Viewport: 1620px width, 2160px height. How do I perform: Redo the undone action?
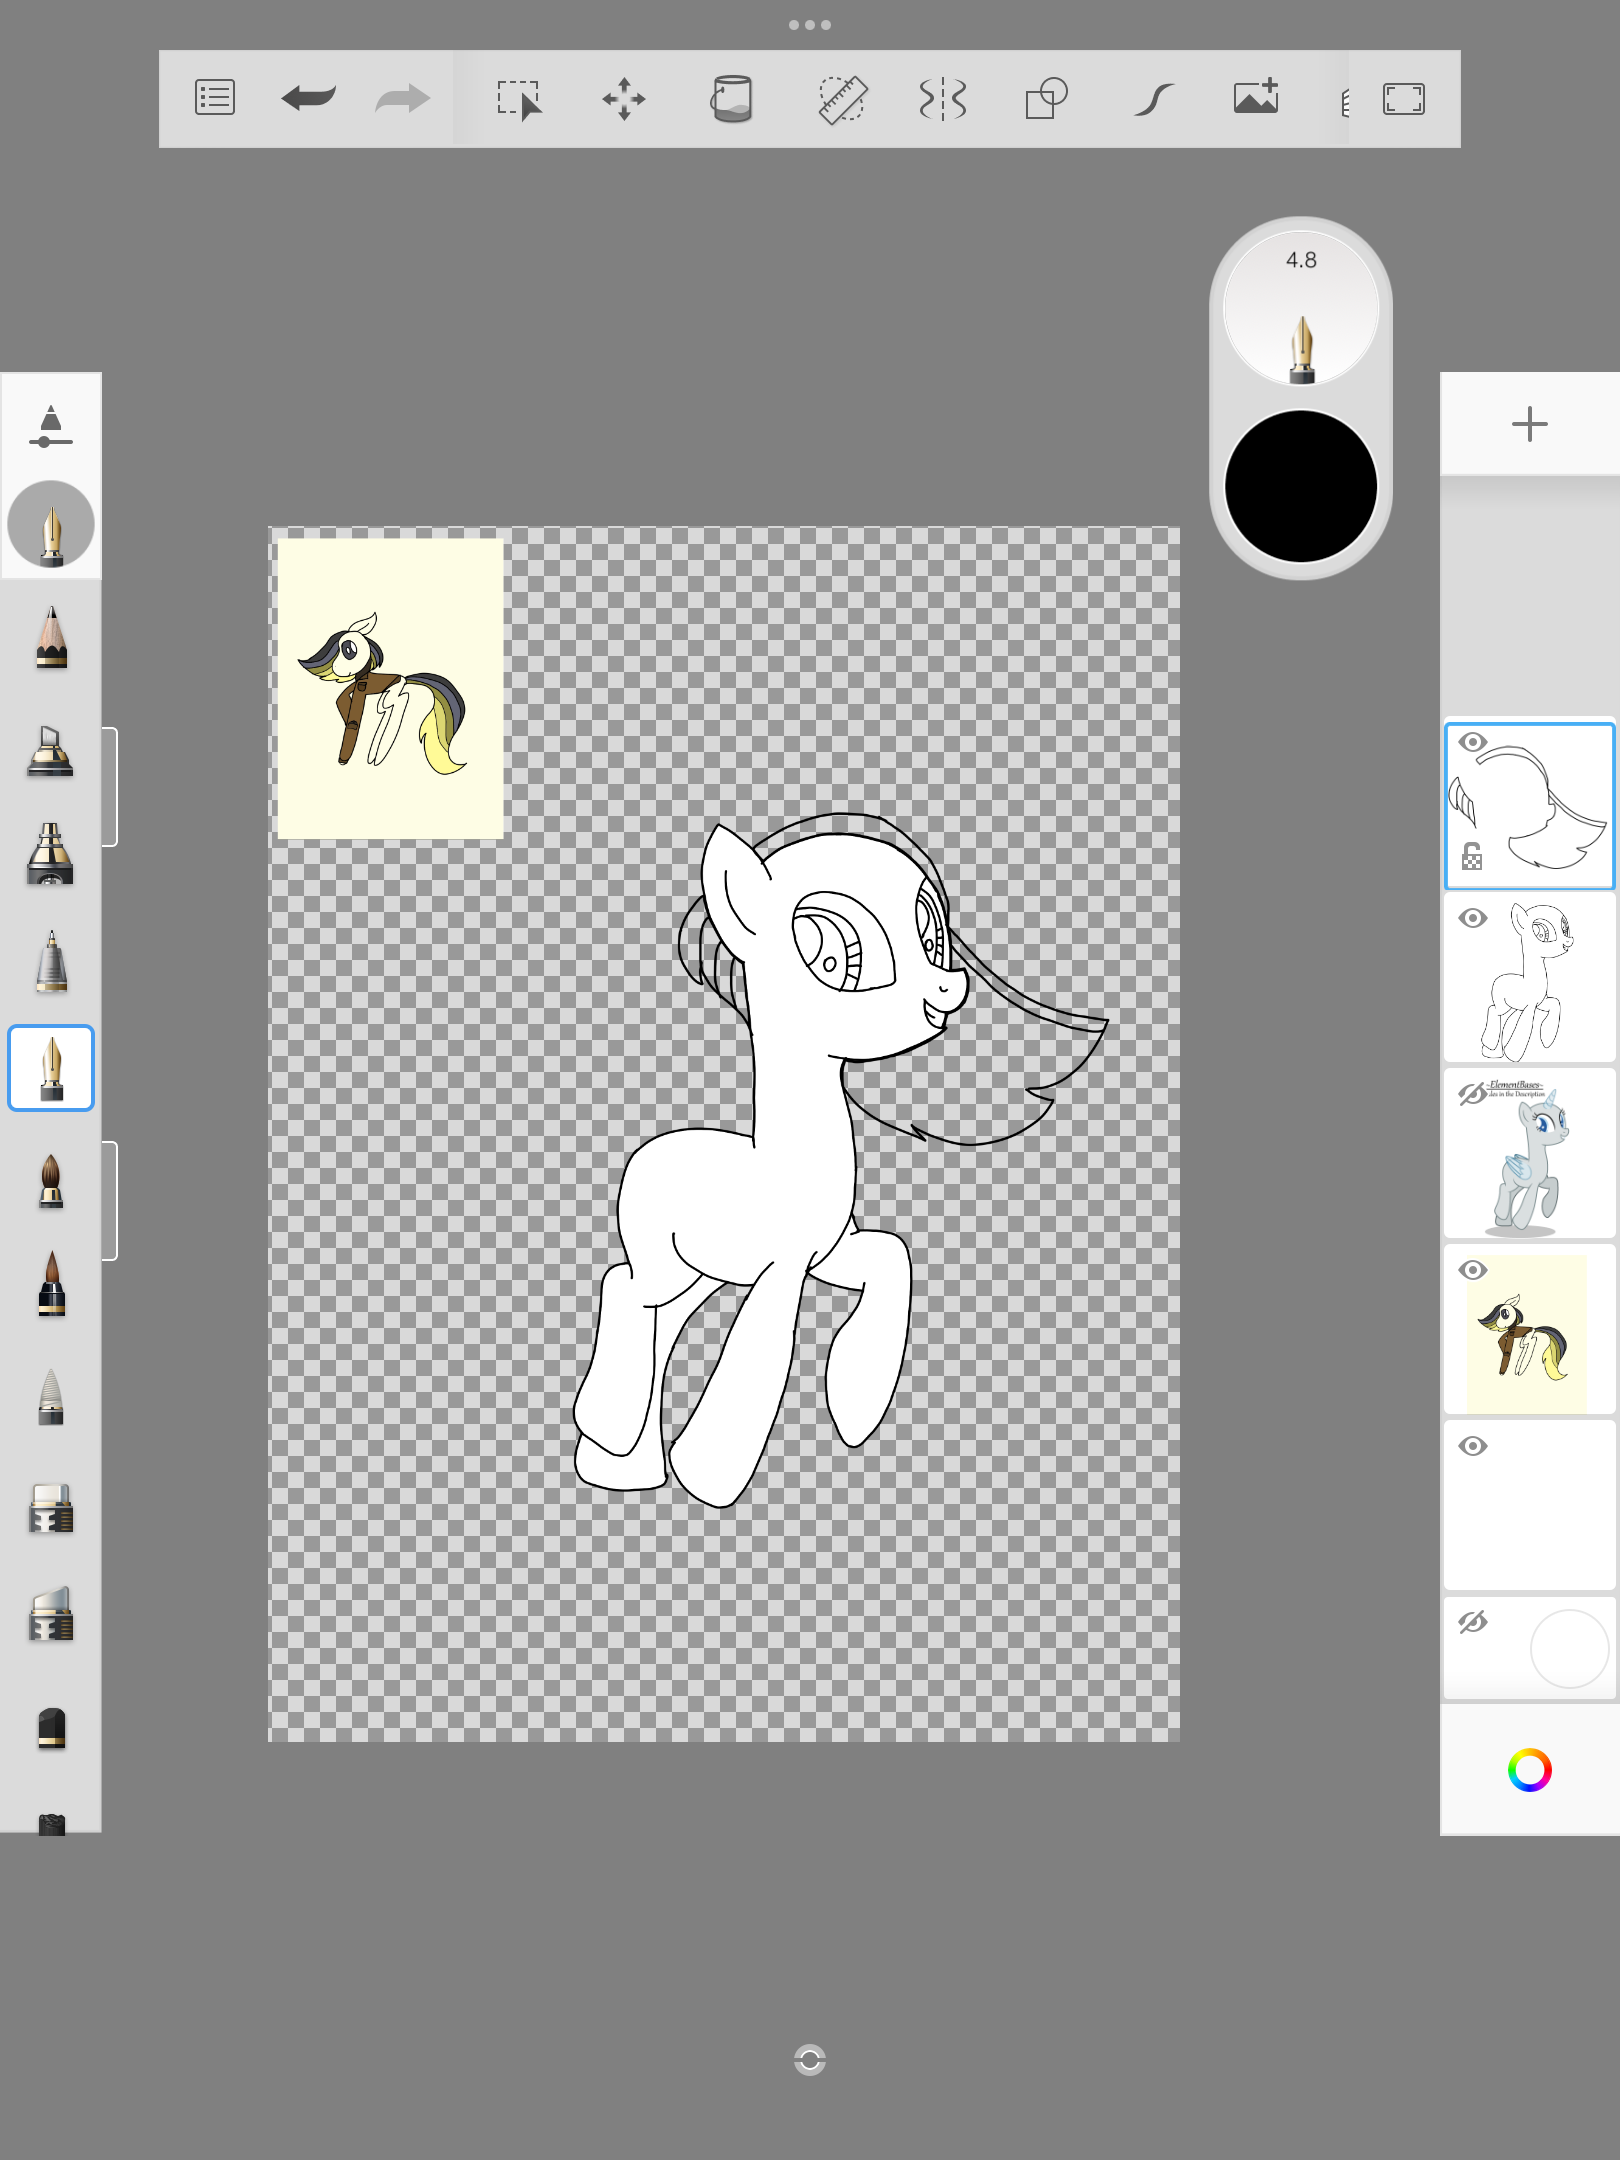402,98
